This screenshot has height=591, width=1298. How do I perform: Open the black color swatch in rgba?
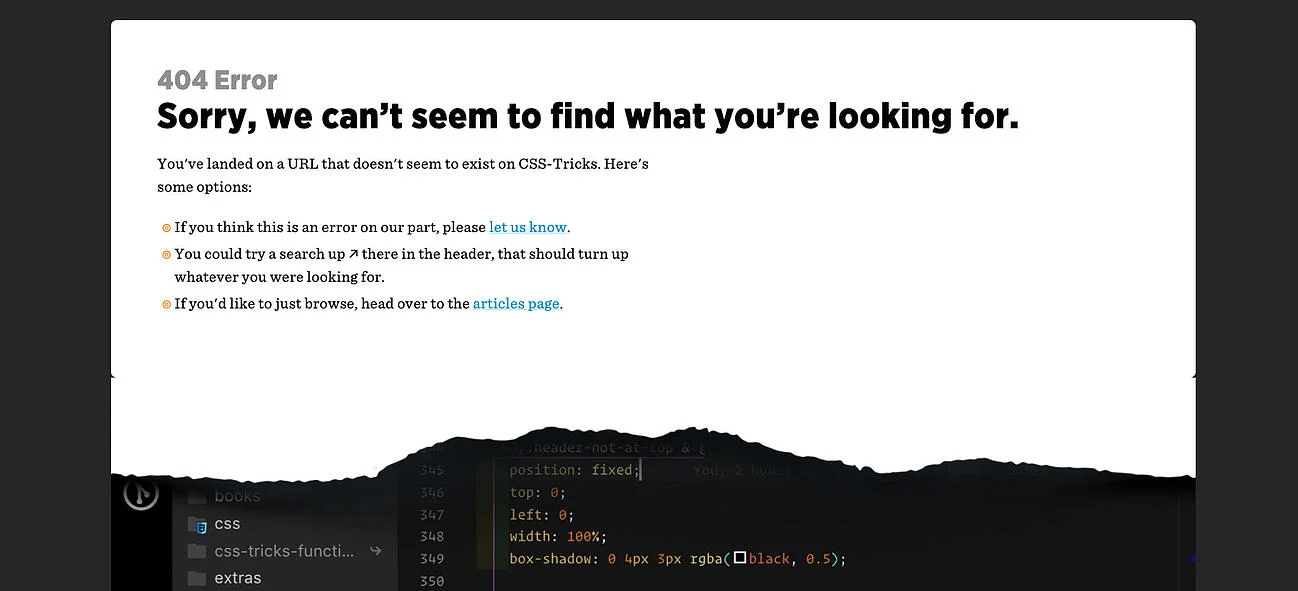pyautogui.click(x=740, y=558)
